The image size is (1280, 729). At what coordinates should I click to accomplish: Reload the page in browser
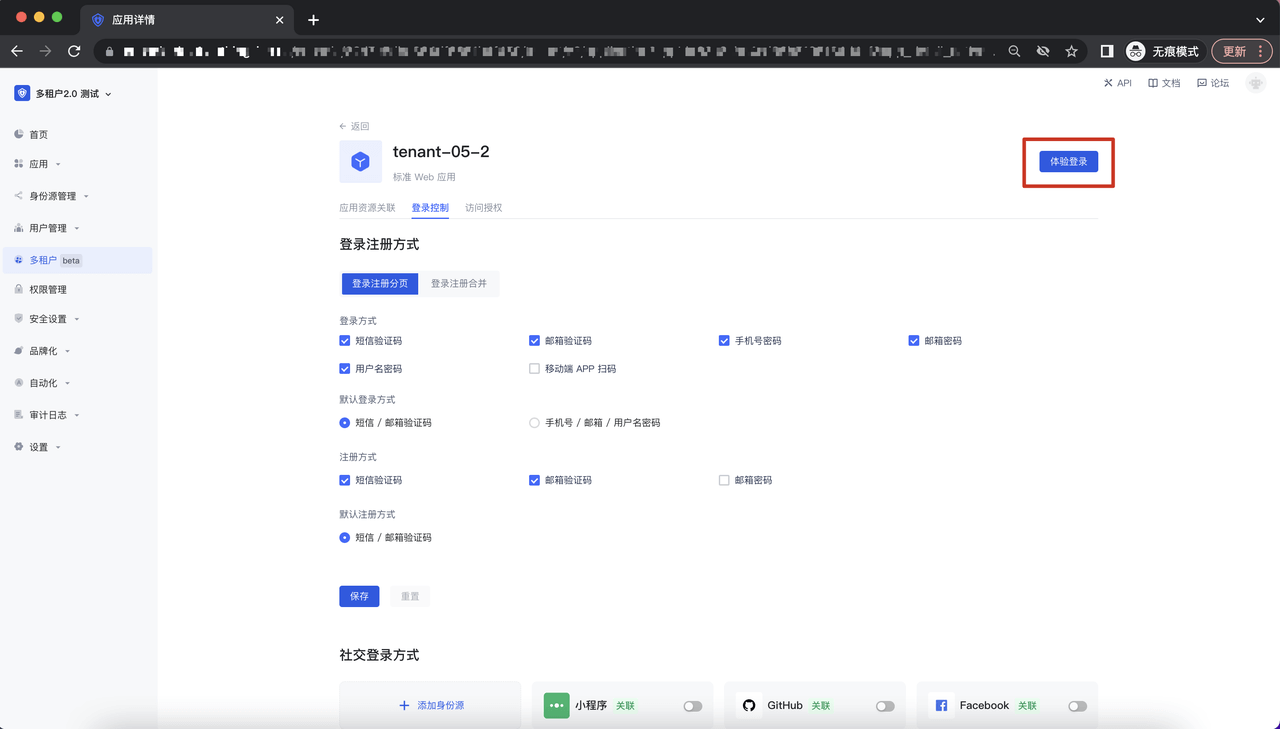[x=74, y=51]
